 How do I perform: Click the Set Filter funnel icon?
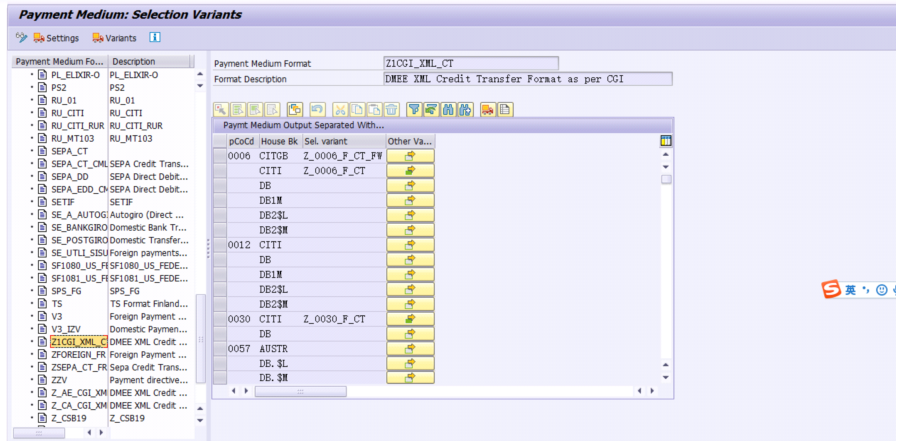[414, 109]
